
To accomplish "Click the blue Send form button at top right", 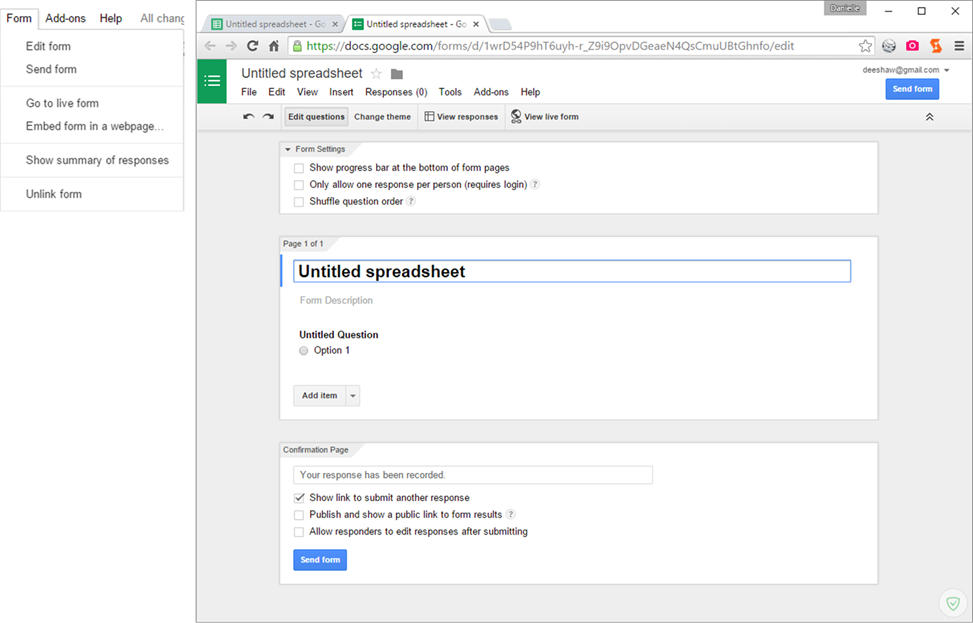I will [912, 89].
